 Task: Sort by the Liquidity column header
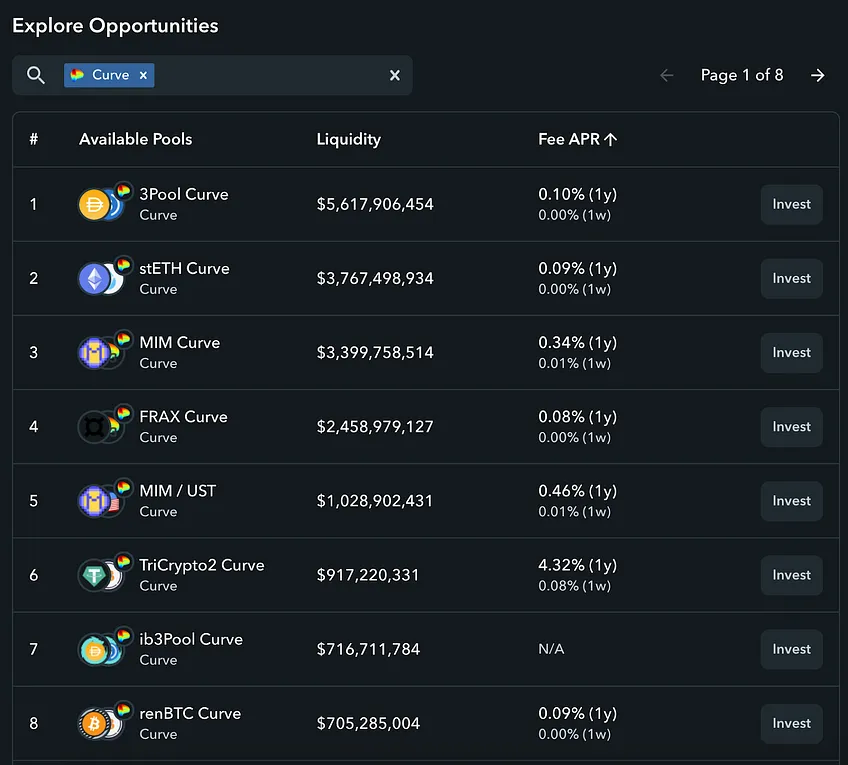tap(349, 139)
